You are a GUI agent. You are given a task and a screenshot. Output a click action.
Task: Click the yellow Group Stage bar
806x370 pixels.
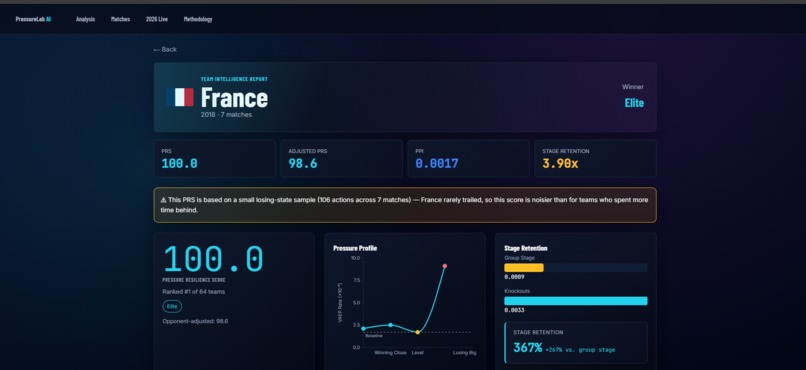524,268
